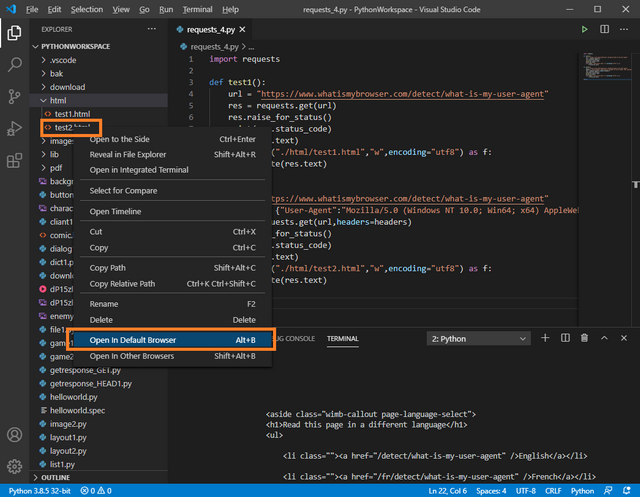
Task: Open image2.py in the explorer
Action: click(x=98, y=424)
